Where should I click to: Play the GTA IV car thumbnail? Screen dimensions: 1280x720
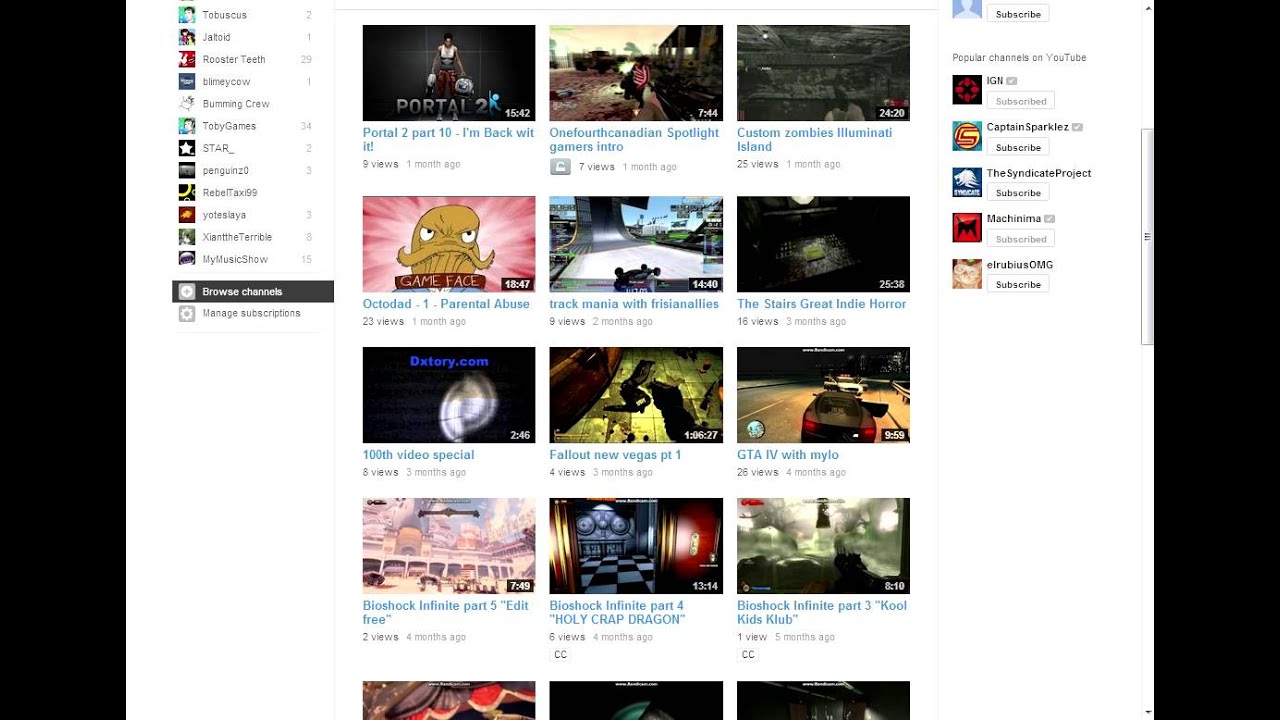[823, 395]
